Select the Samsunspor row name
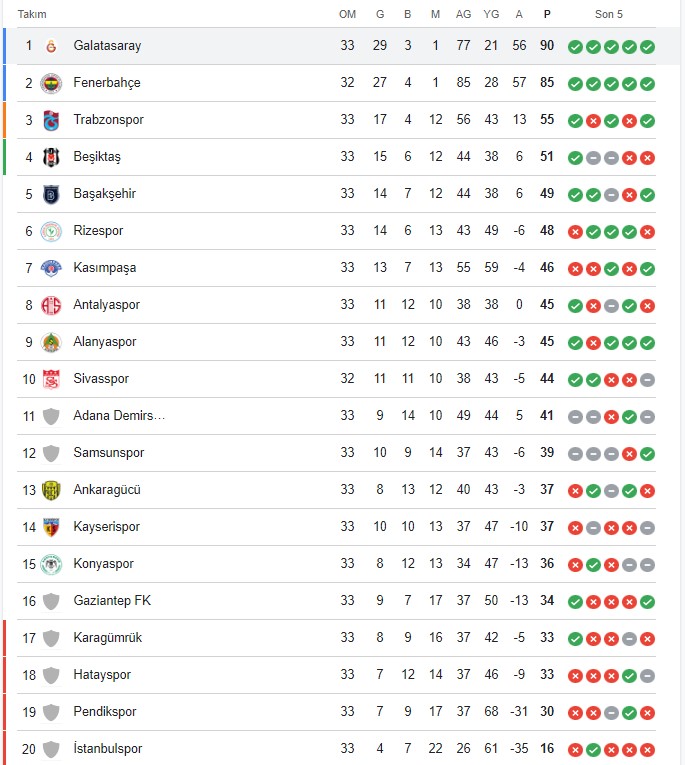The height and width of the screenshot is (765, 685). (x=108, y=453)
